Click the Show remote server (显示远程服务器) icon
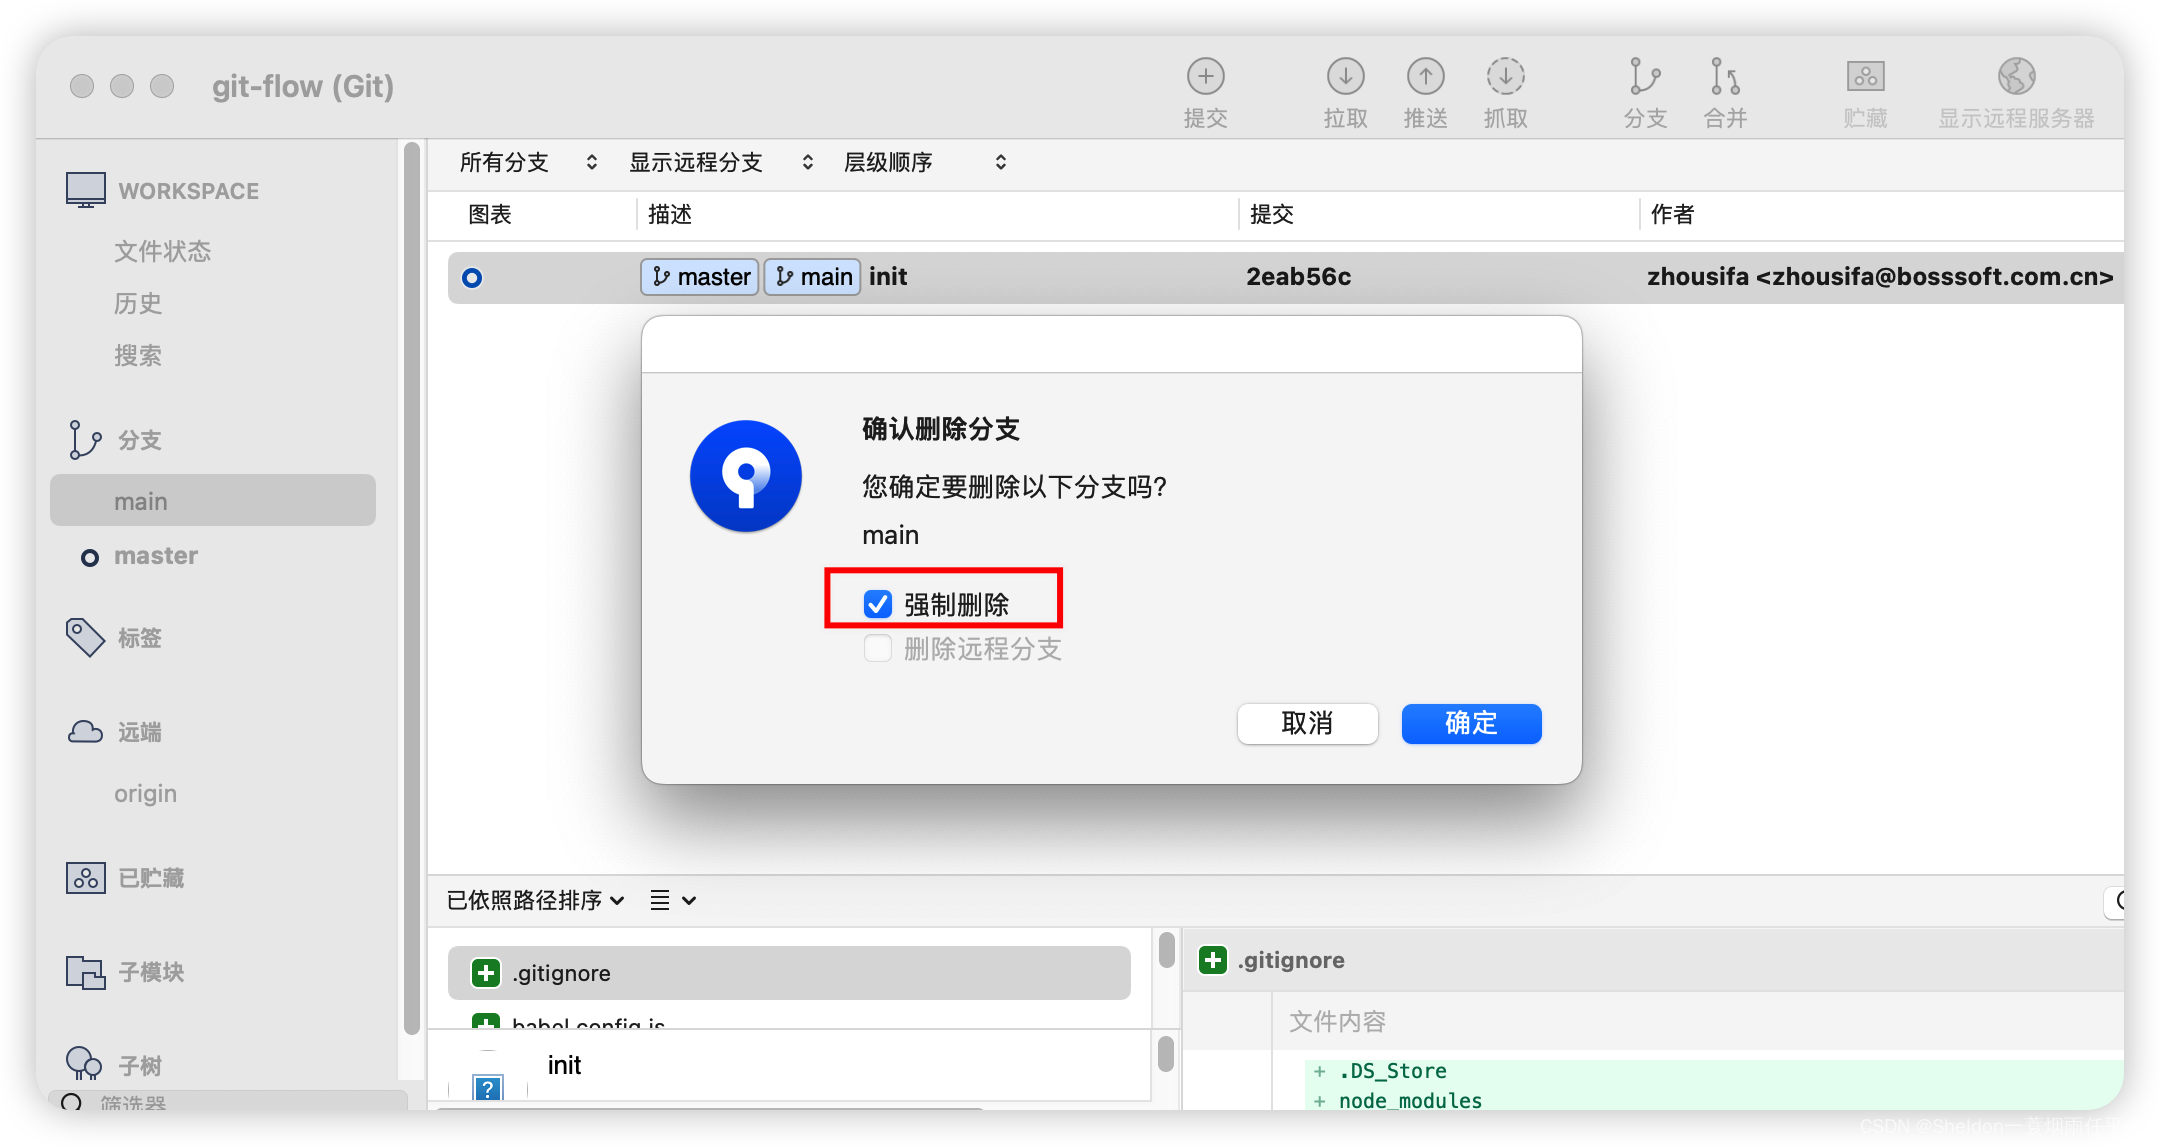This screenshot has width=2160, height=1146. (x=2016, y=77)
